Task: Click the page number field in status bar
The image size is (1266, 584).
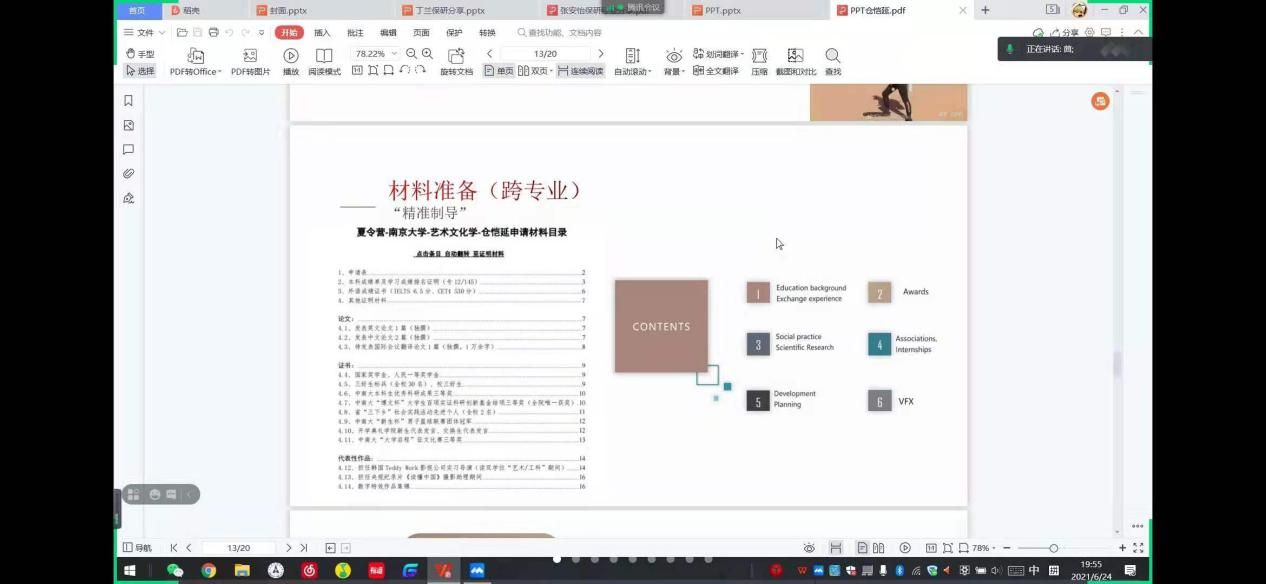Action: pyautogui.click(x=239, y=548)
